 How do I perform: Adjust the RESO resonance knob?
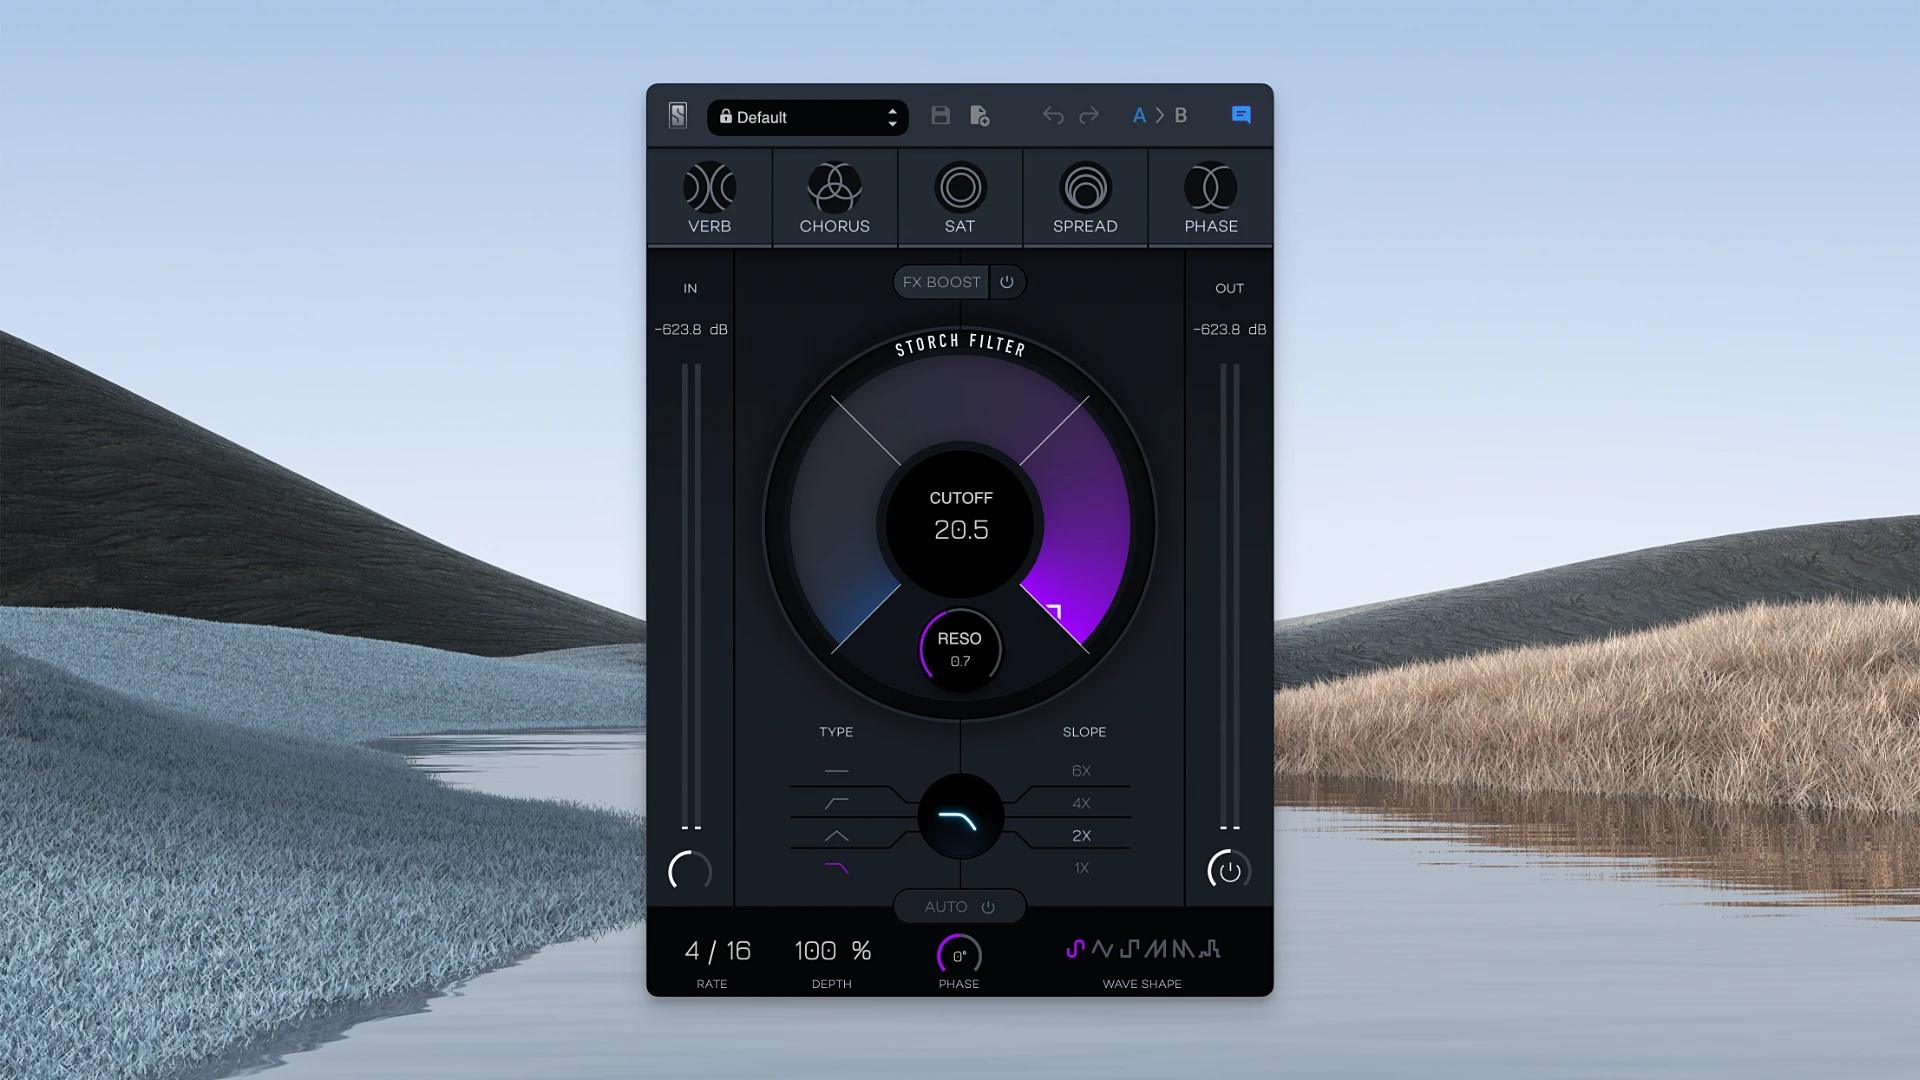click(x=959, y=649)
